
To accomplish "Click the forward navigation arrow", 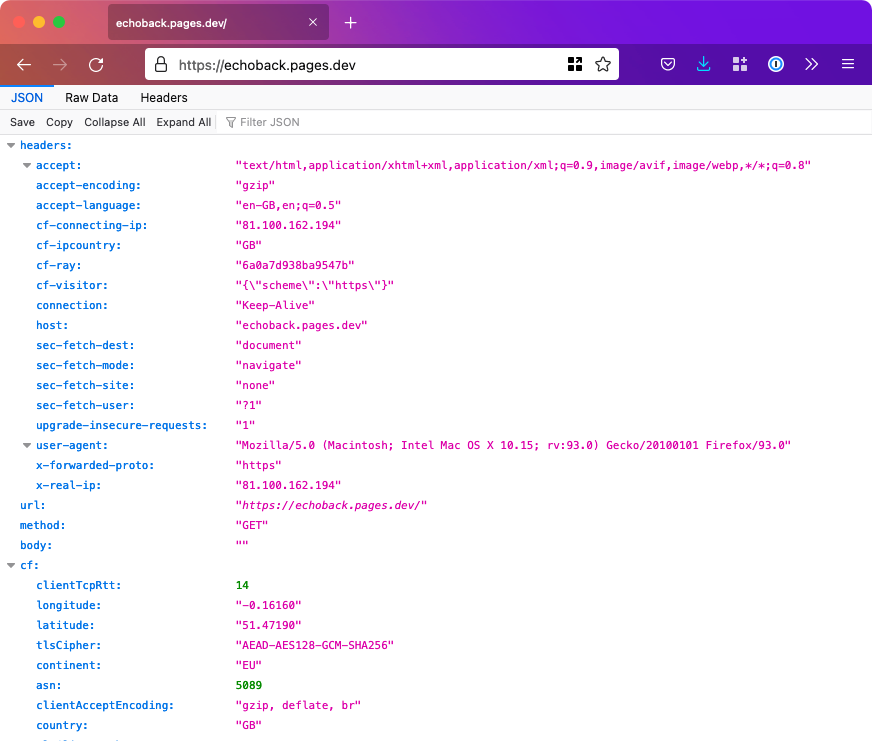I will pos(60,64).
